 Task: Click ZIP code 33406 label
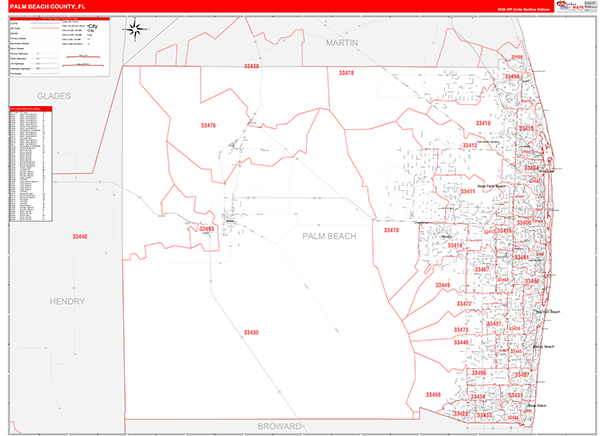(524, 222)
